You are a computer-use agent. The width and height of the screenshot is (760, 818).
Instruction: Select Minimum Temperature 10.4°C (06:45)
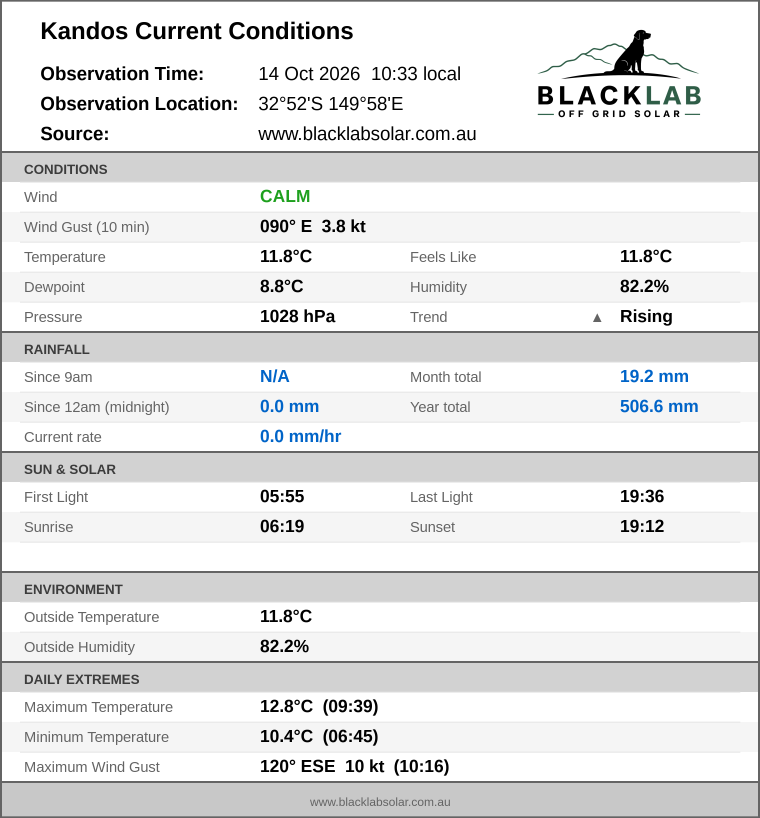pyautogui.click(x=319, y=736)
